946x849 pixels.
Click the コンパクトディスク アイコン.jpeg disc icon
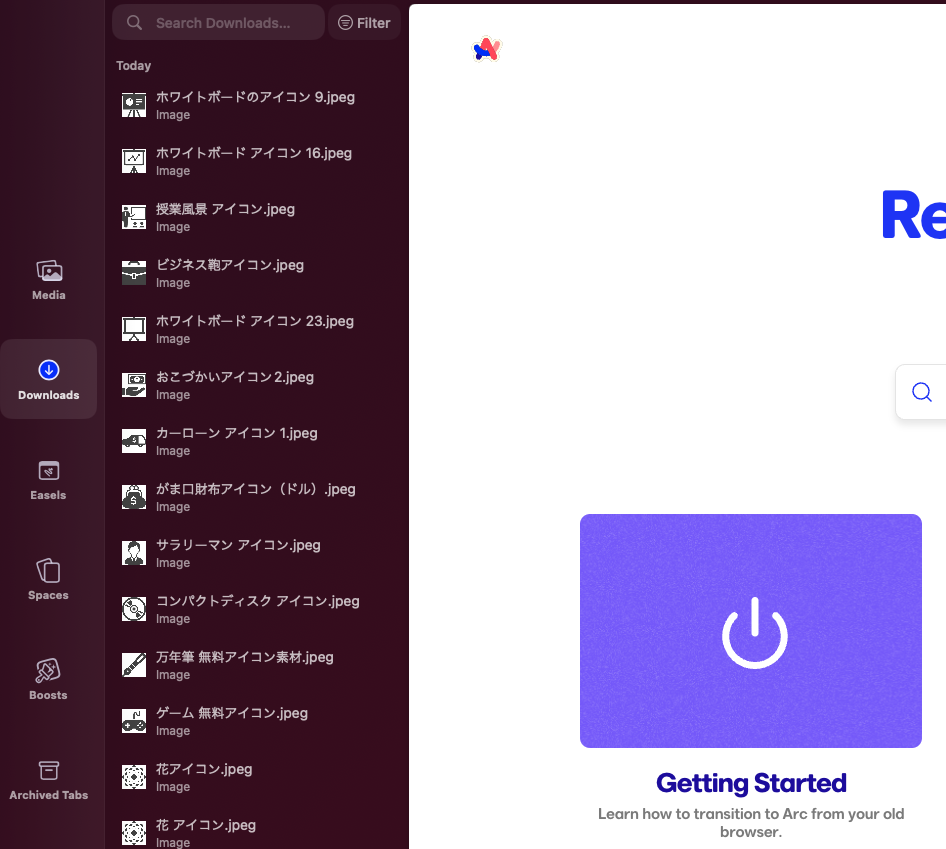pos(134,609)
